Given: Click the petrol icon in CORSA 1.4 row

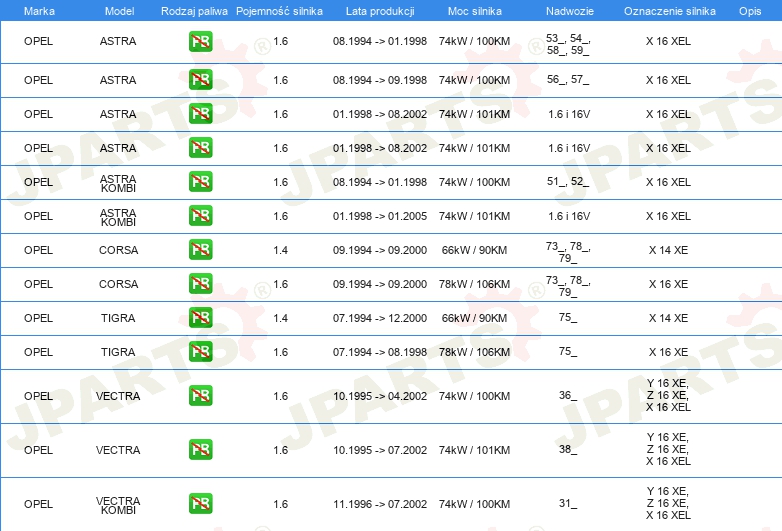Looking at the screenshot, I should [200, 250].
